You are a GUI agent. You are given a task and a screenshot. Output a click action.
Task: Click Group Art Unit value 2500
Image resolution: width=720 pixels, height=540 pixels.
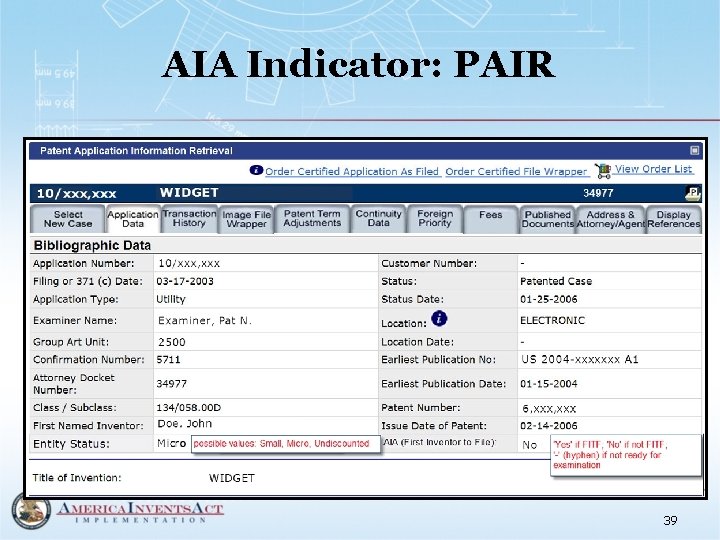coord(172,342)
